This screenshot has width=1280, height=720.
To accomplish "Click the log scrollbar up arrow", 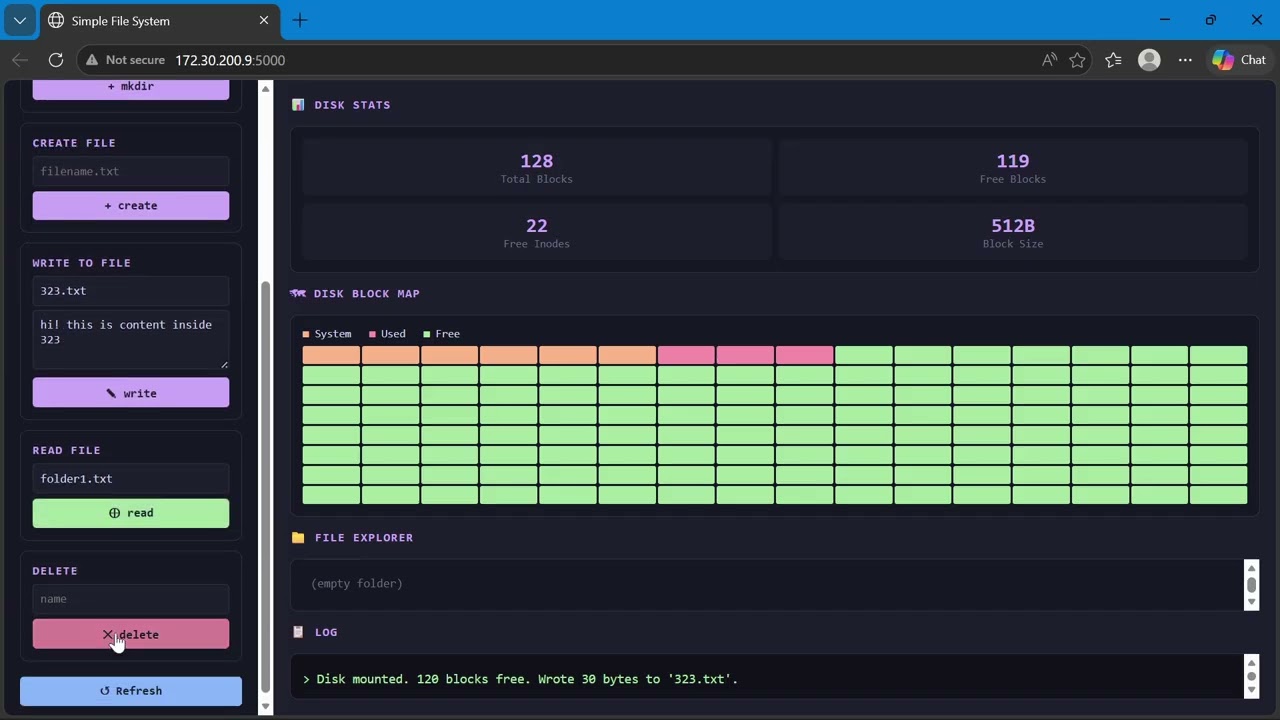I will 1251,662.
